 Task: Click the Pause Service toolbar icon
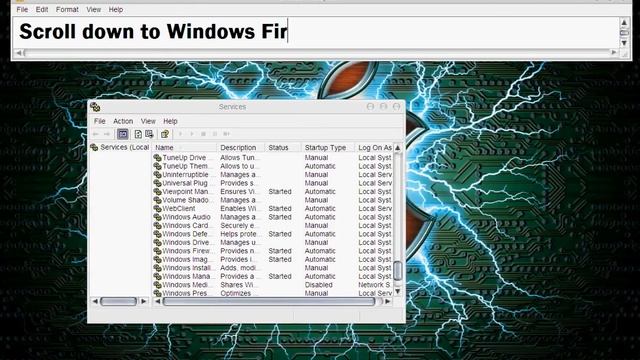pos(215,134)
